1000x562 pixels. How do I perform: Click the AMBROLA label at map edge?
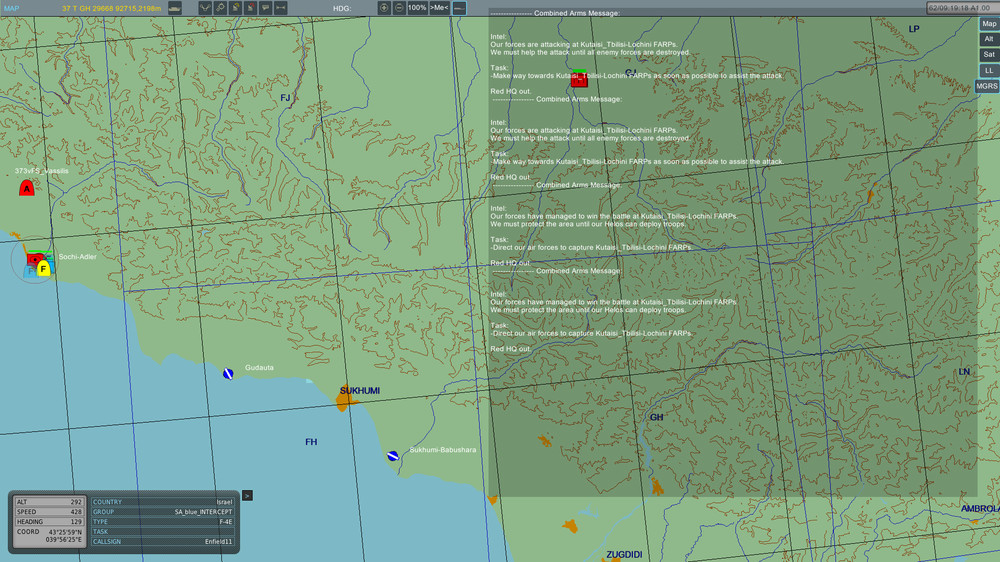(x=980, y=508)
